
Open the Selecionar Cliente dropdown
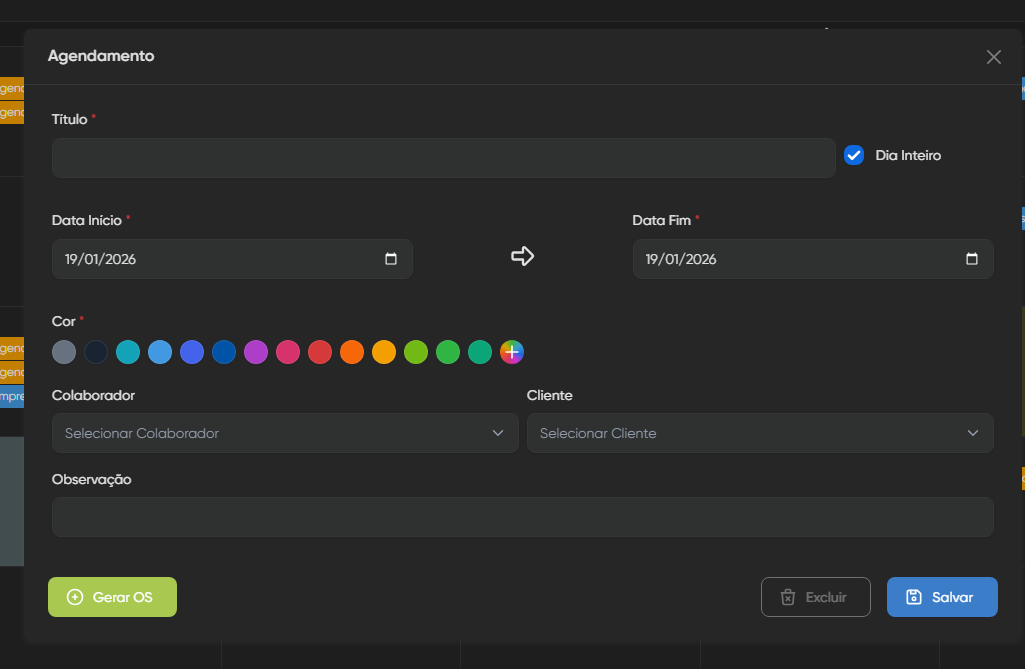(x=759, y=433)
